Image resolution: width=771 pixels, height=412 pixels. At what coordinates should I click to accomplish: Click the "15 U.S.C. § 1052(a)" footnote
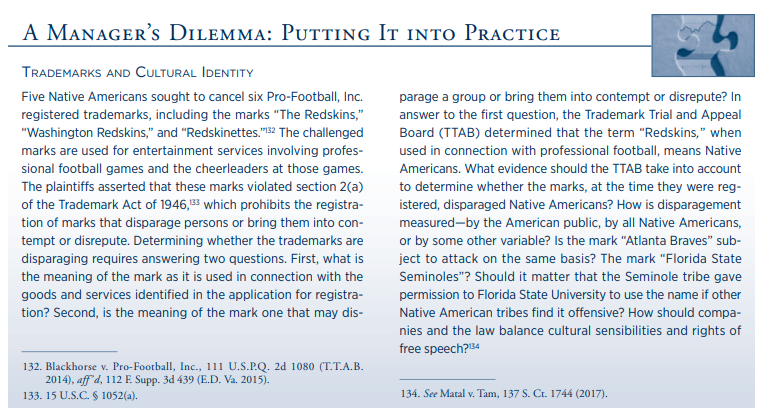pos(80,396)
